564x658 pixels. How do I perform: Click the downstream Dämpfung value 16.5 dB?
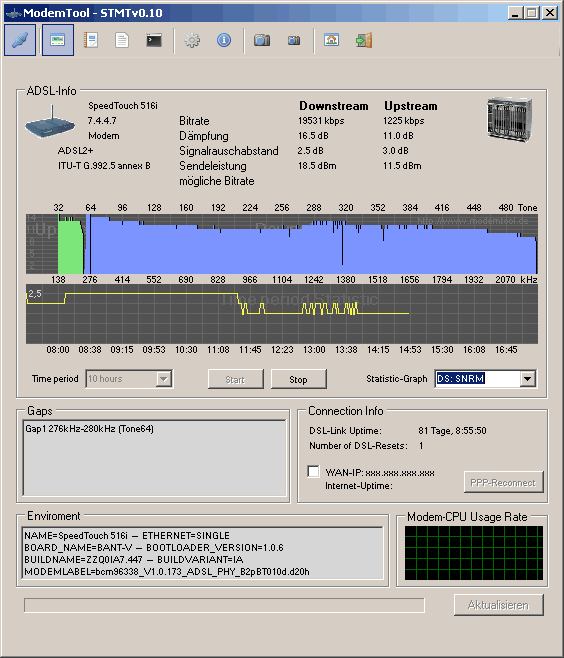313,136
